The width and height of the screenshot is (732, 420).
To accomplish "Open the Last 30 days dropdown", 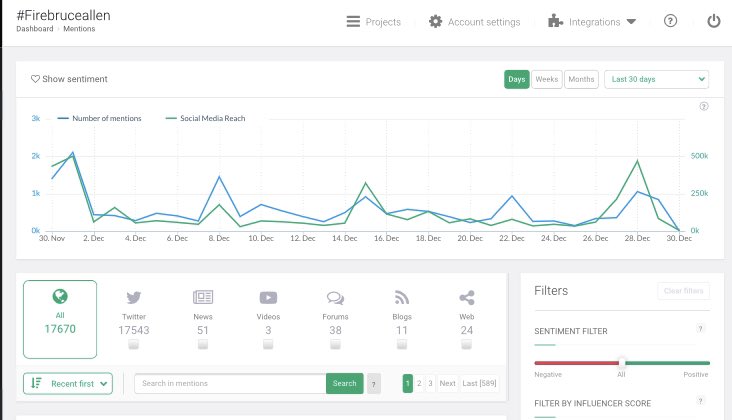I will click(656, 79).
